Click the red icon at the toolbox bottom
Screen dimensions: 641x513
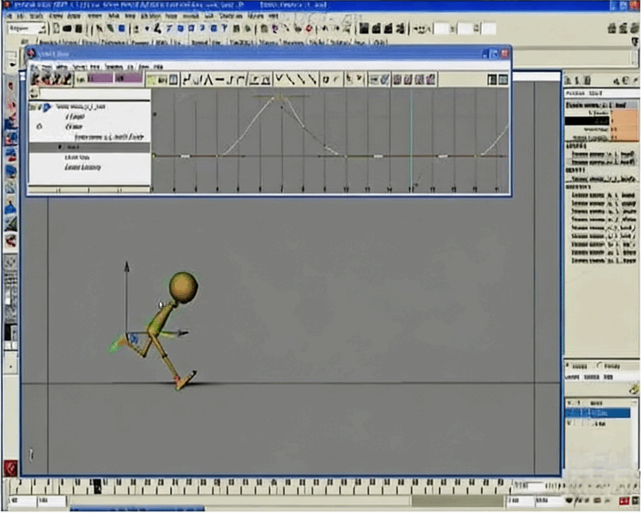point(11,466)
